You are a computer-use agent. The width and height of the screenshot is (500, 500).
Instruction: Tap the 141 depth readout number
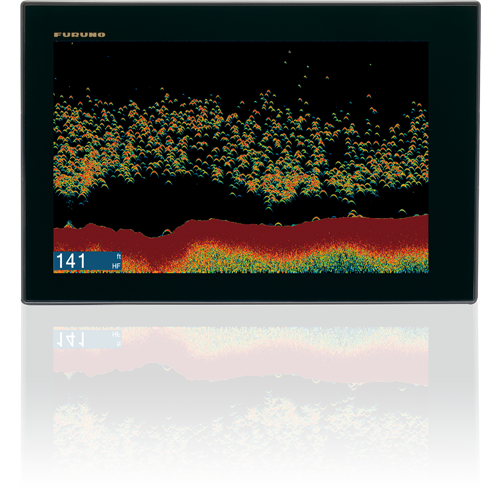click(71, 261)
